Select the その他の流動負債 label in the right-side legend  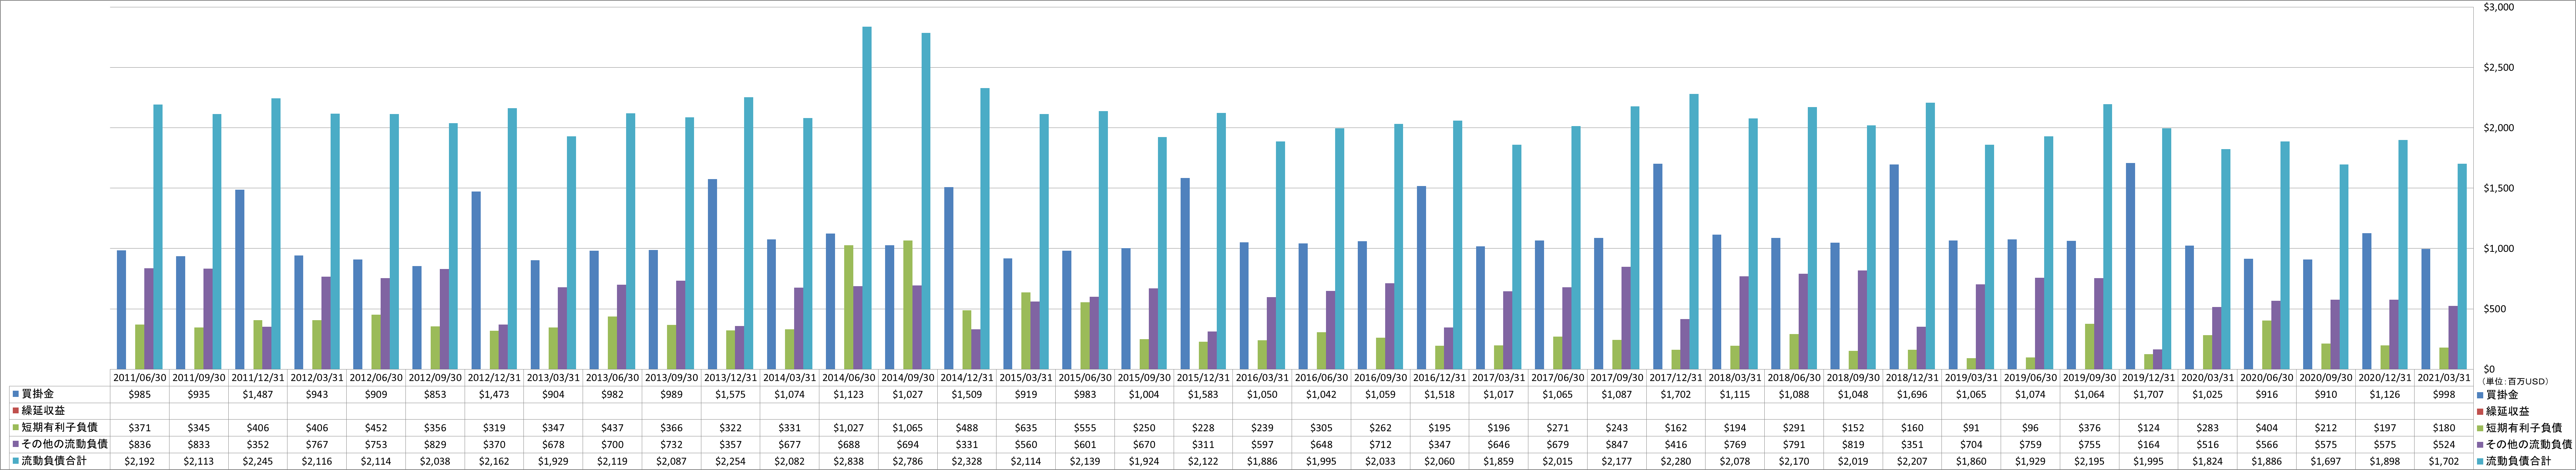(2529, 444)
